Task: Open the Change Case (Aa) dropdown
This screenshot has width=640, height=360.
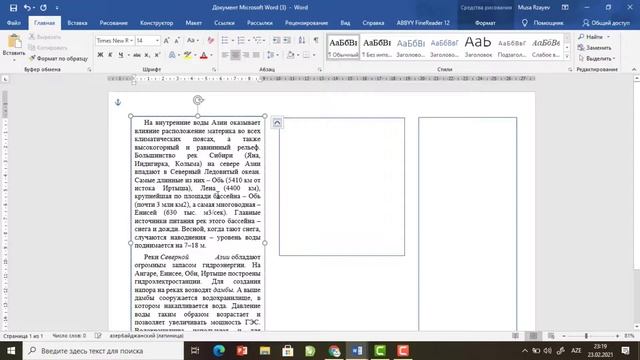Action: tap(193, 40)
